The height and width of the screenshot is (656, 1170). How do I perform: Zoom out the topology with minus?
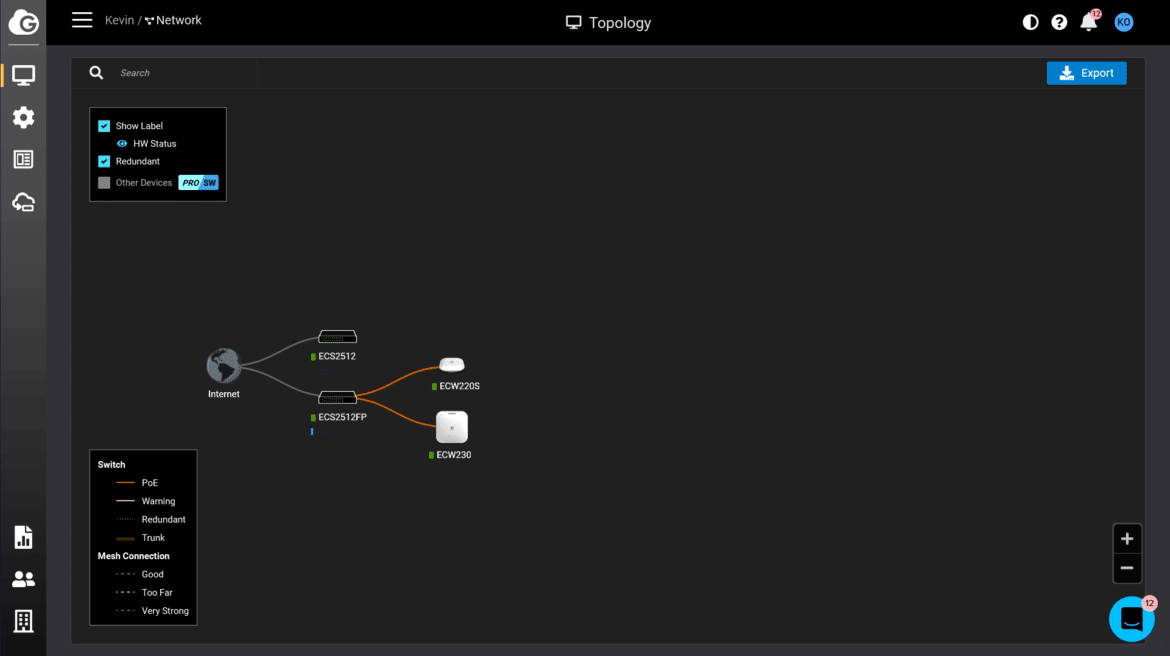1127,568
